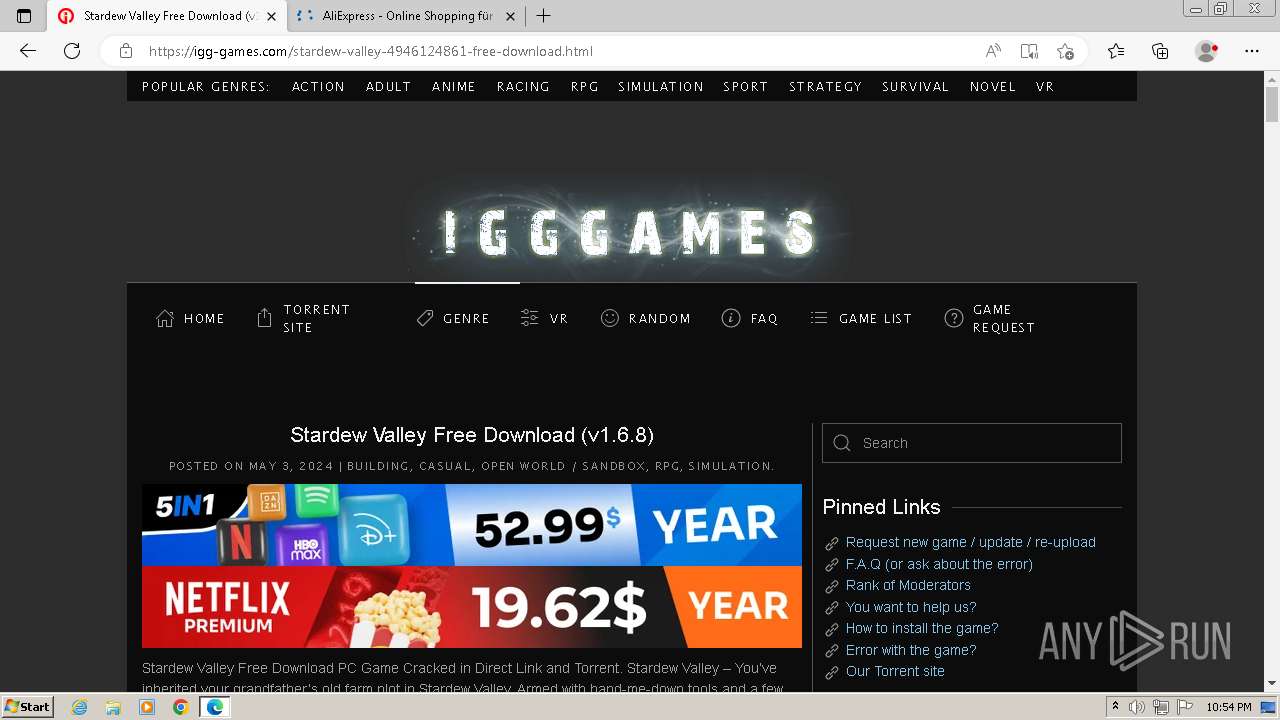The image size is (1280, 720).
Task: Open File Explorer from taskbar
Action: click(113, 707)
